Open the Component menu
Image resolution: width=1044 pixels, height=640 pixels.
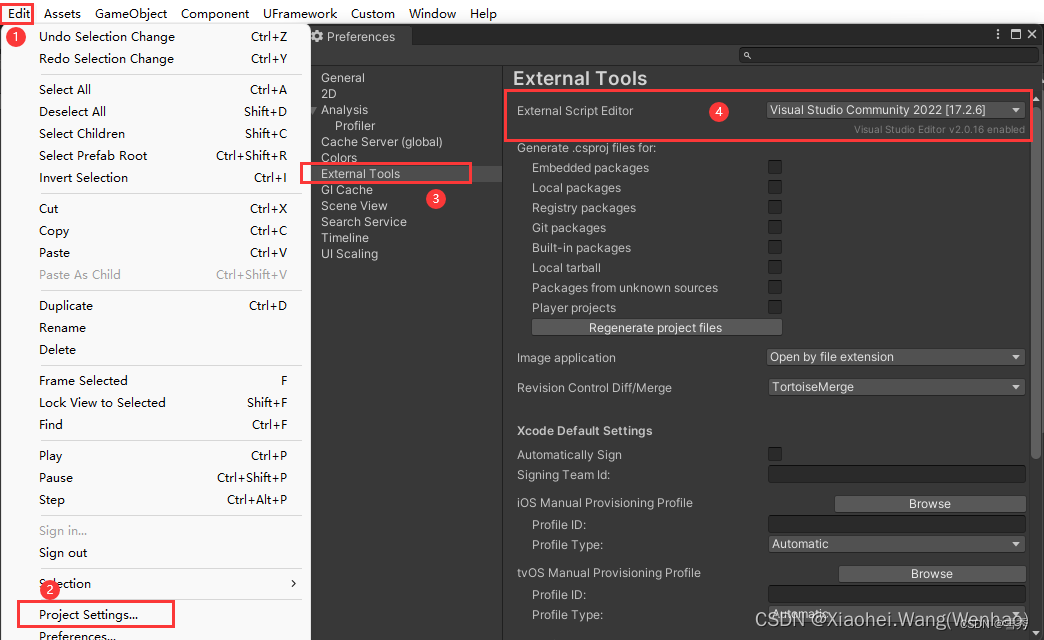[x=215, y=13]
